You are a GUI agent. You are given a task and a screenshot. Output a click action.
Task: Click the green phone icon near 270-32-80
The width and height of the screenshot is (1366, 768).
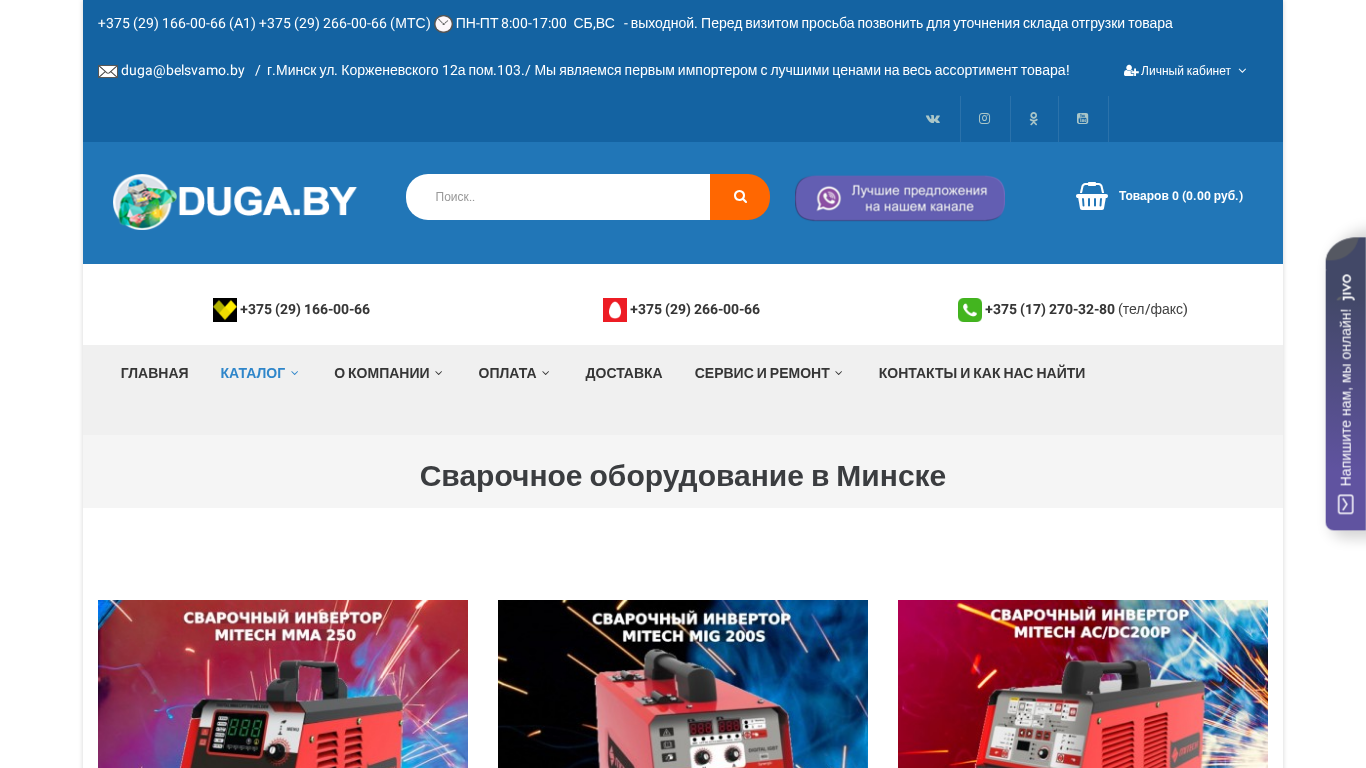pos(969,310)
